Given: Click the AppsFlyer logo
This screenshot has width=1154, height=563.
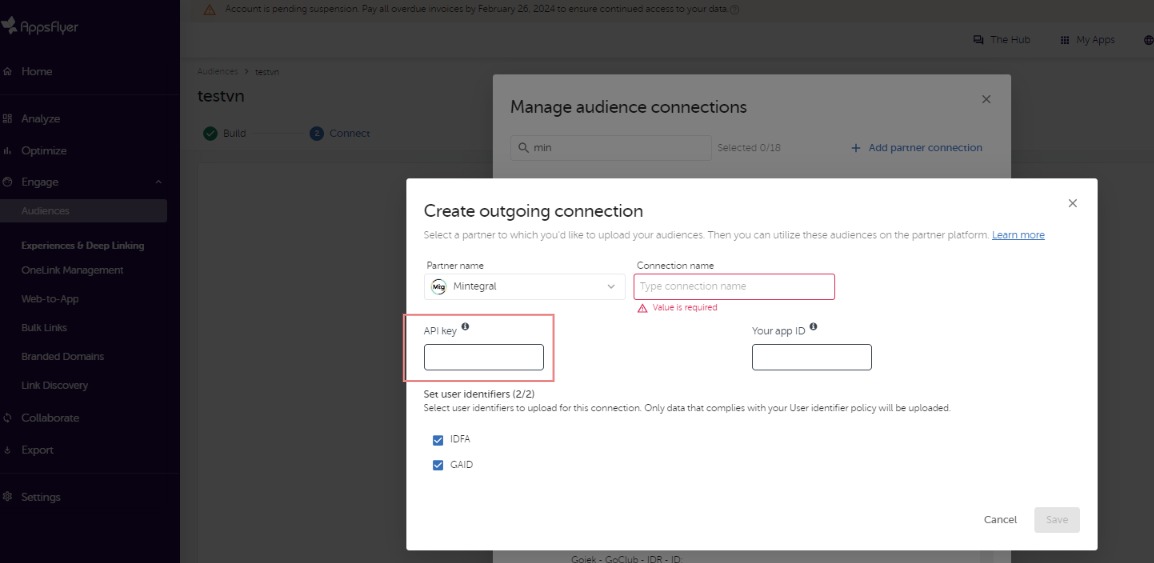Looking at the screenshot, I should [40, 26].
